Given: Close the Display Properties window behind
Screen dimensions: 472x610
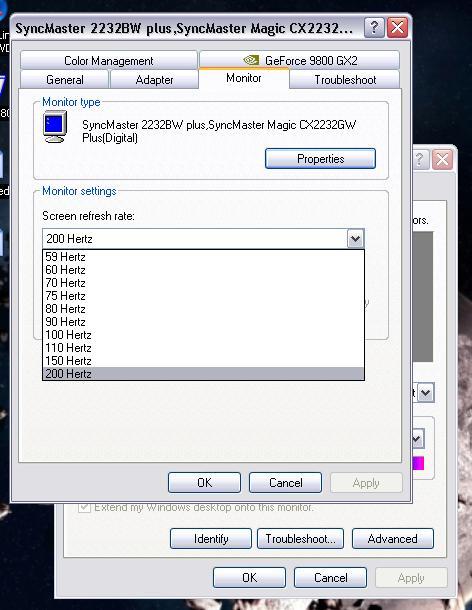Looking at the screenshot, I should click(x=442, y=160).
